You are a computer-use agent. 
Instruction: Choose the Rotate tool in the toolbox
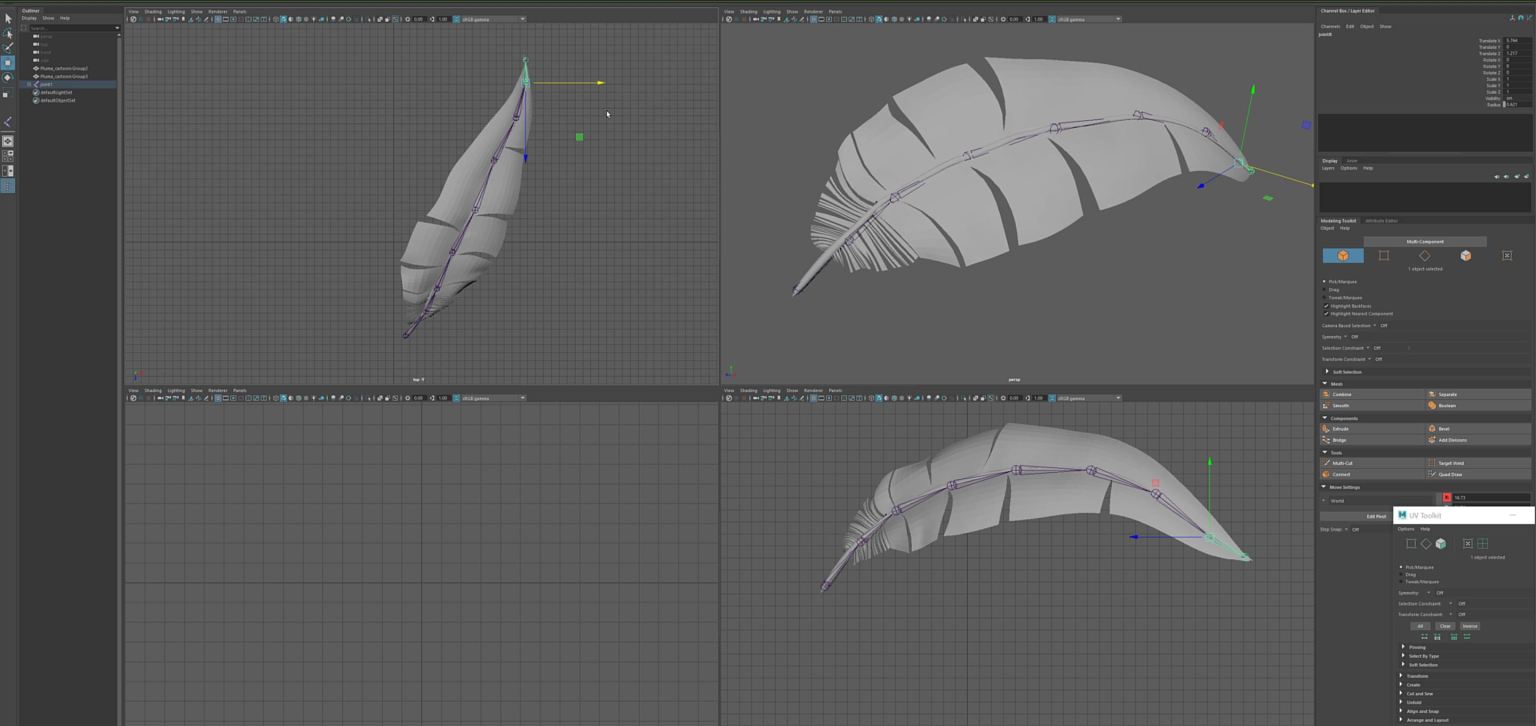[8, 77]
